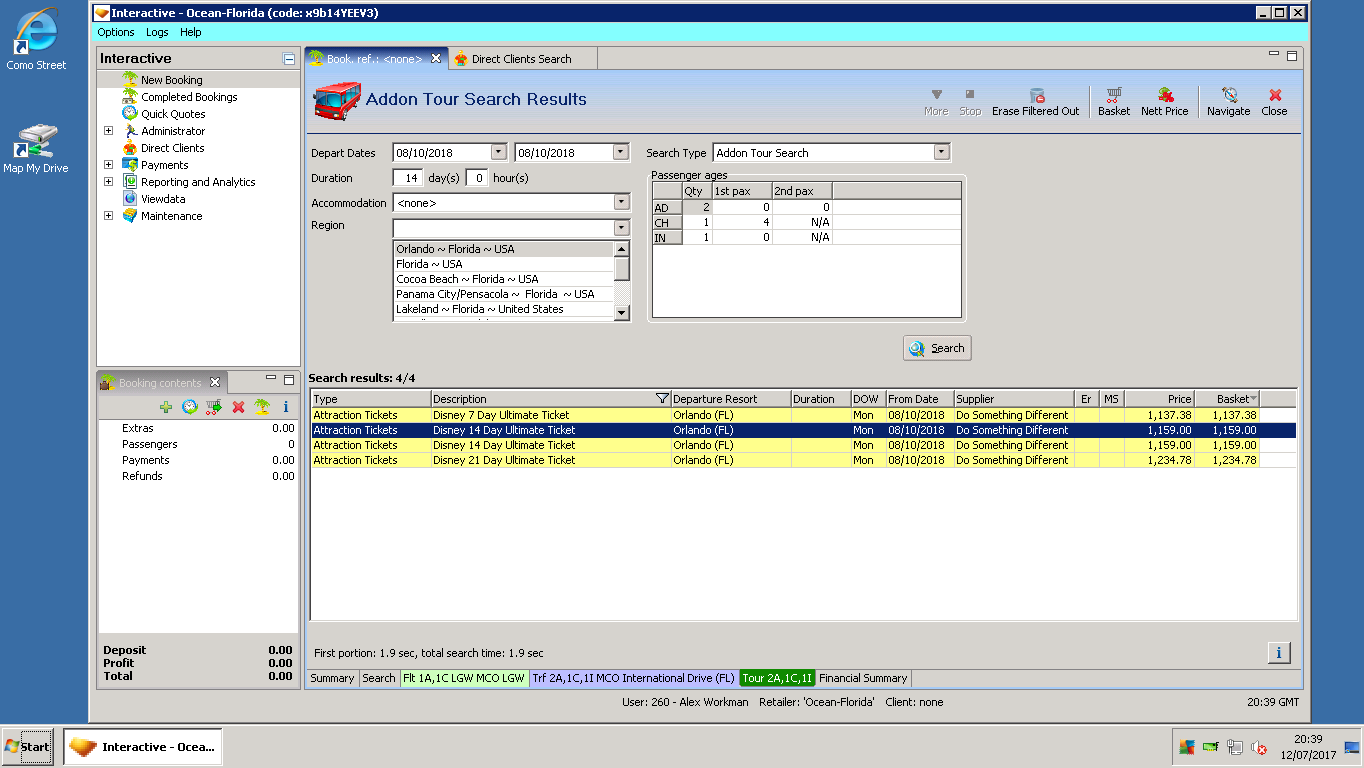Click the Windows Start button

click(27, 747)
